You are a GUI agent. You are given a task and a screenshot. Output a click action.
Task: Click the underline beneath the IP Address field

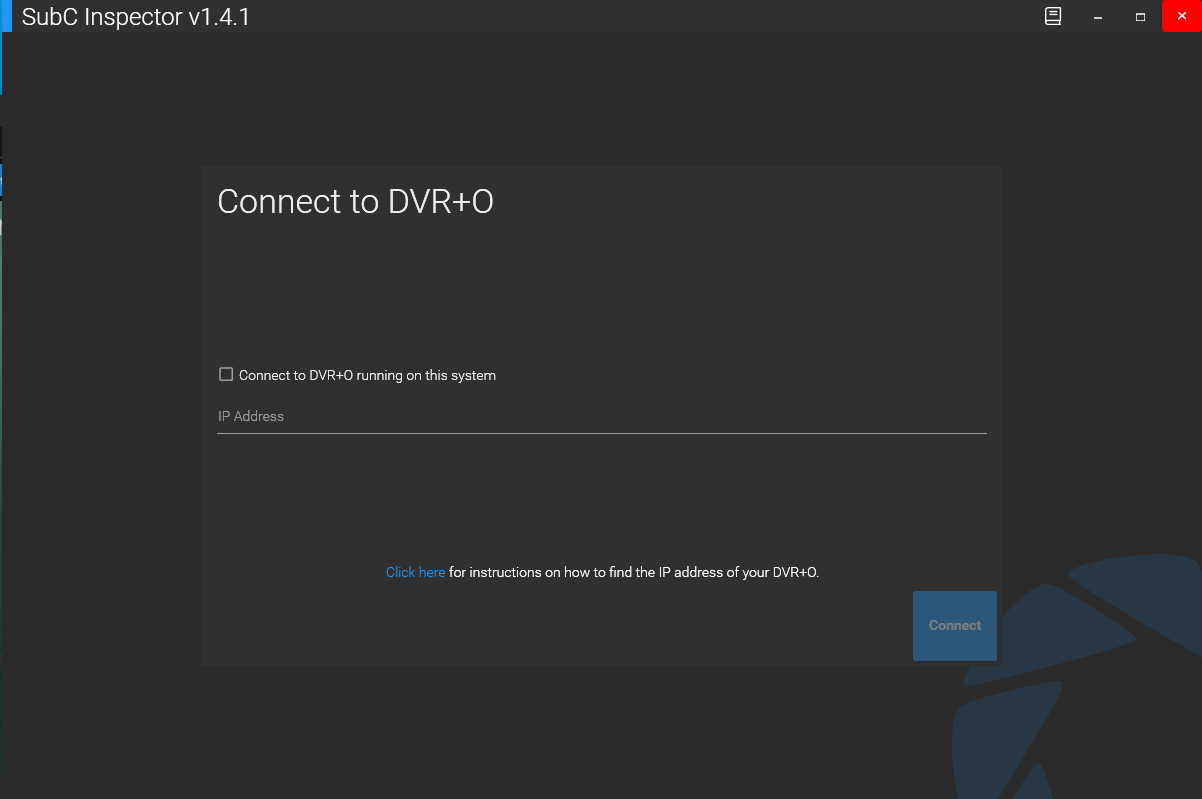point(601,433)
